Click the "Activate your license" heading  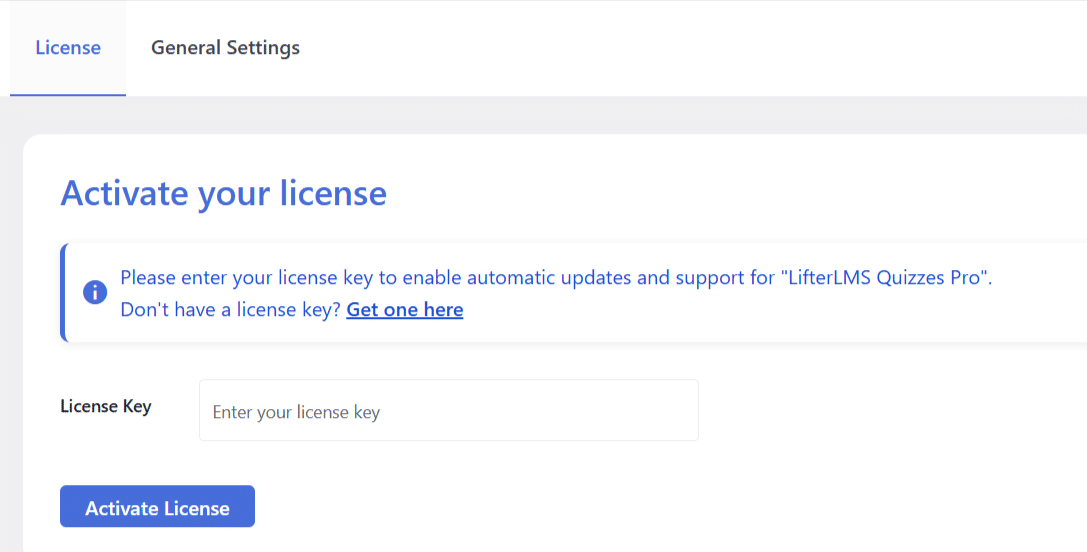tap(223, 193)
